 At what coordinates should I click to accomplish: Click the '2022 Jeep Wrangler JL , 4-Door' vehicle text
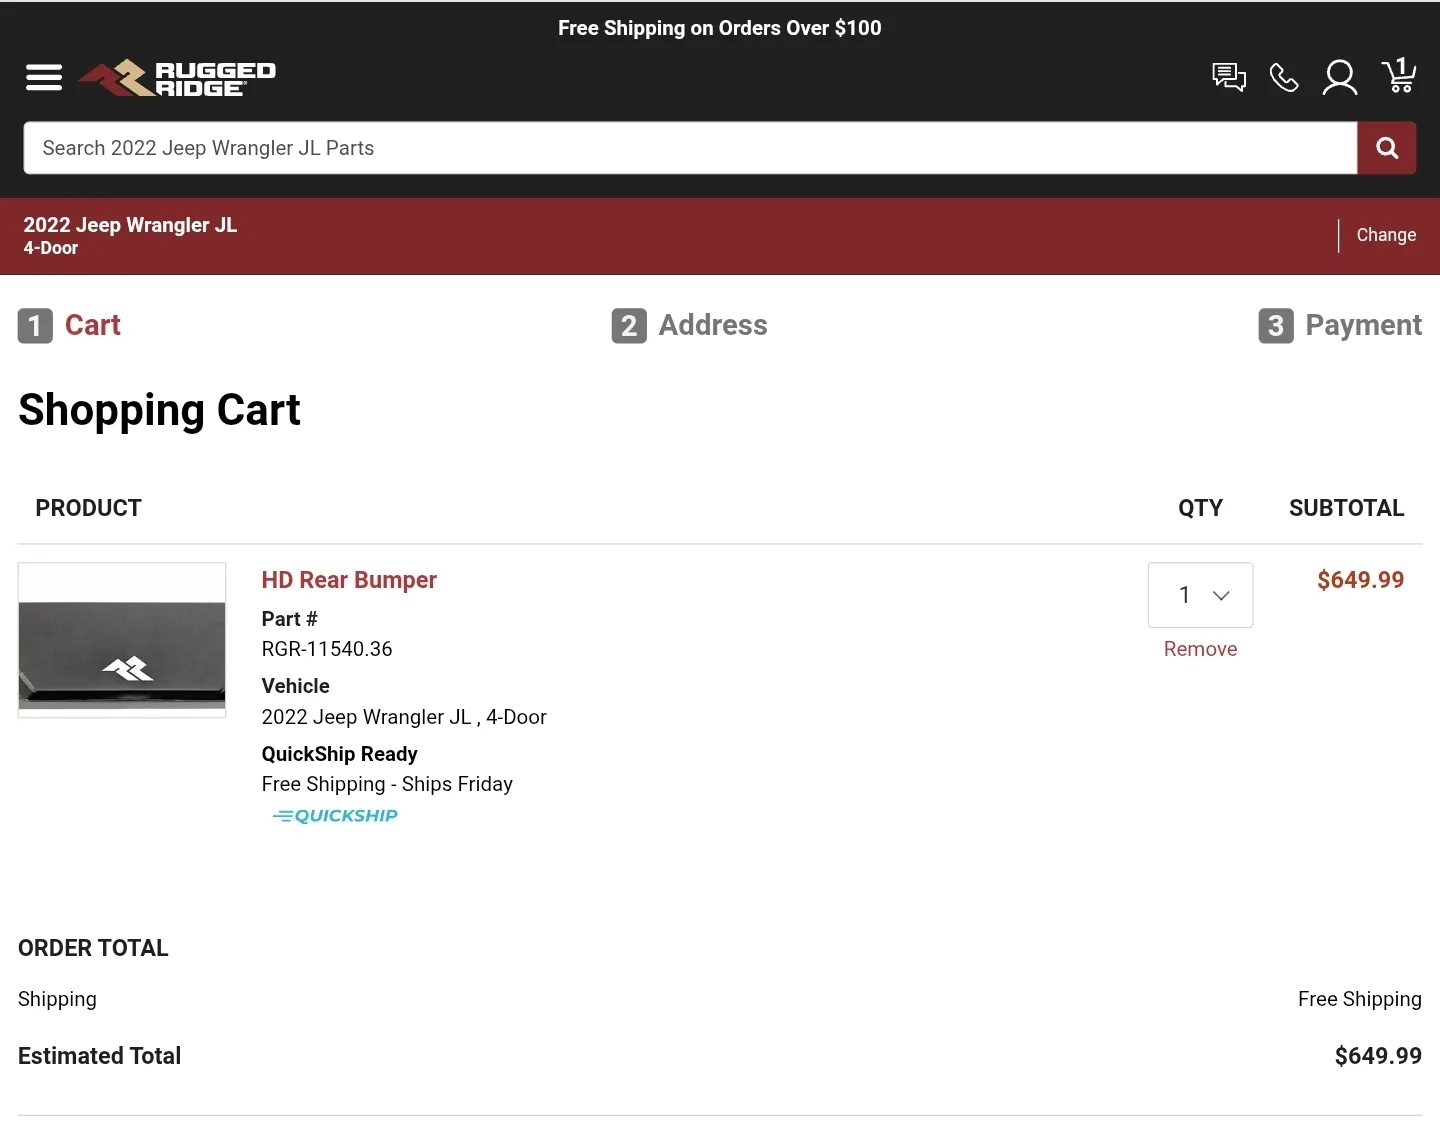pos(404,717)
